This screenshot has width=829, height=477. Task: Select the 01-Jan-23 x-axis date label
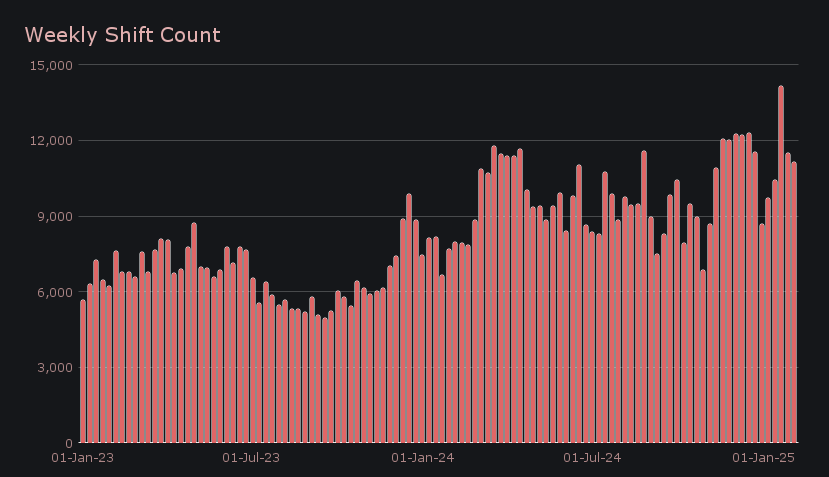click(x=83, y=458)
